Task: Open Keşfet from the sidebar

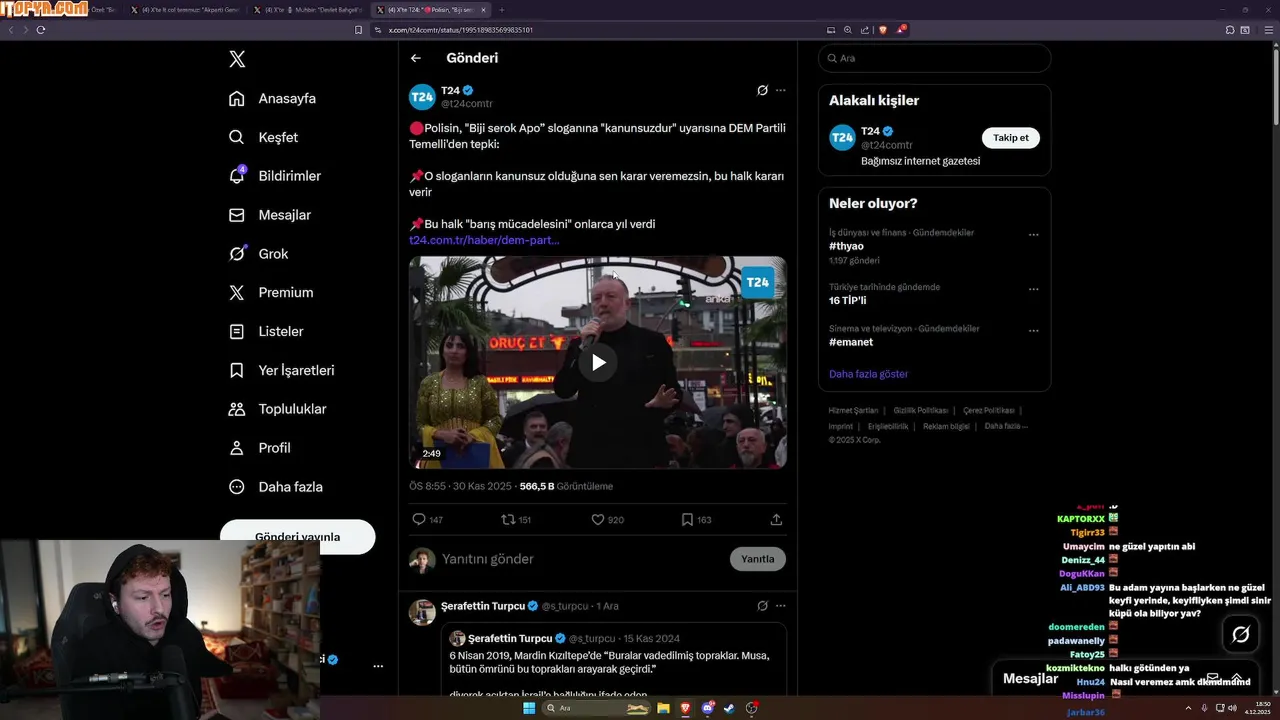Action: (263, 137)
